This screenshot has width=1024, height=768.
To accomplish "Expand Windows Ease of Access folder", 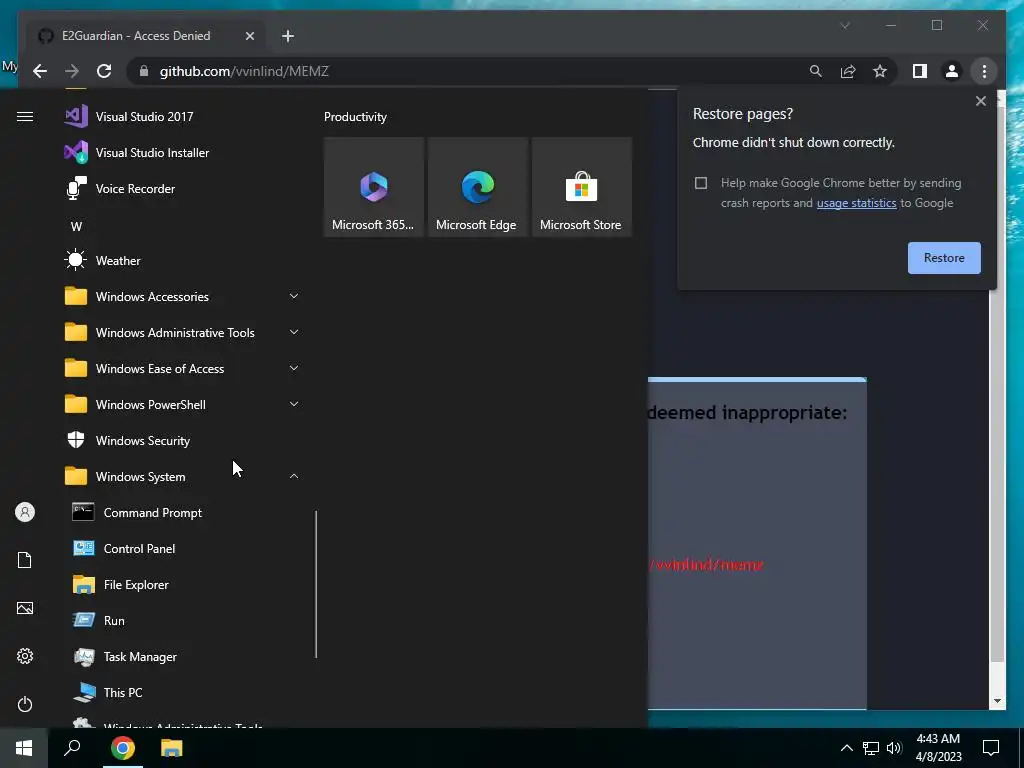I will coord(183,368).
